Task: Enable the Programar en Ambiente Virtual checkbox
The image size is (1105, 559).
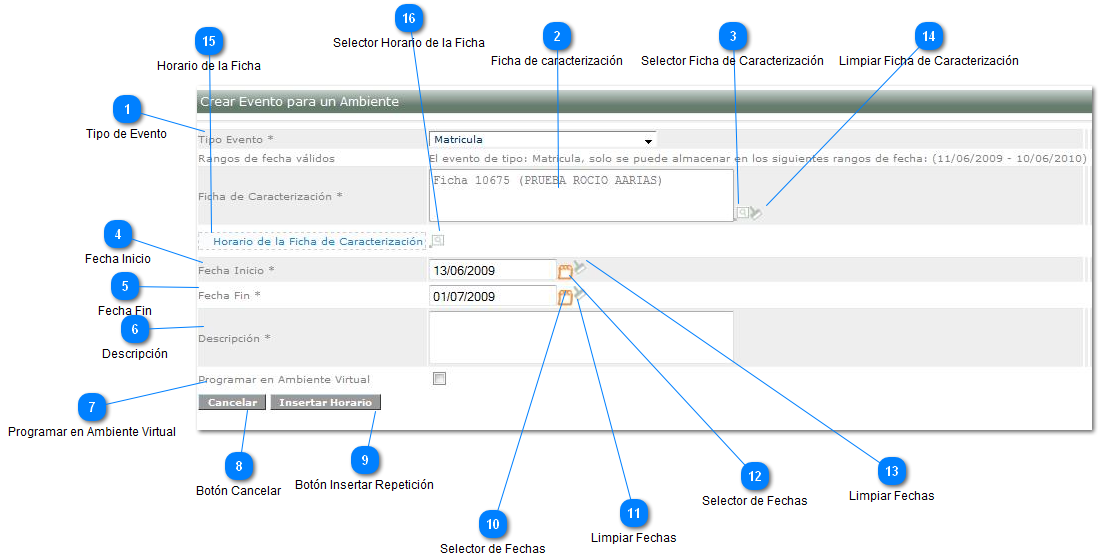Action: (439, 379)
